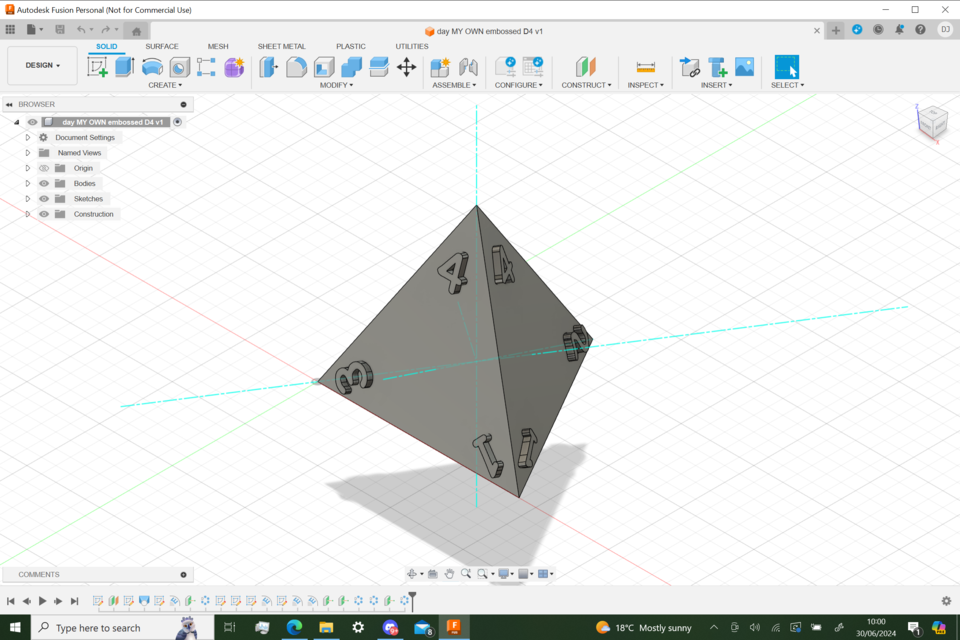Open the DESIGN workspace dropdown

(x=41, y=64)
